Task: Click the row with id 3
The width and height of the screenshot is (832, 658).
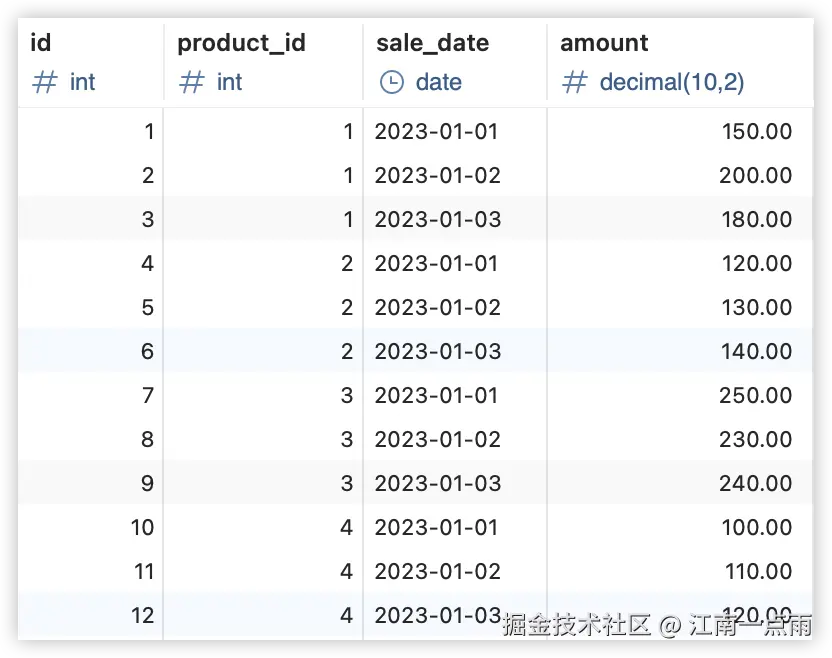Action: [415, 219]
